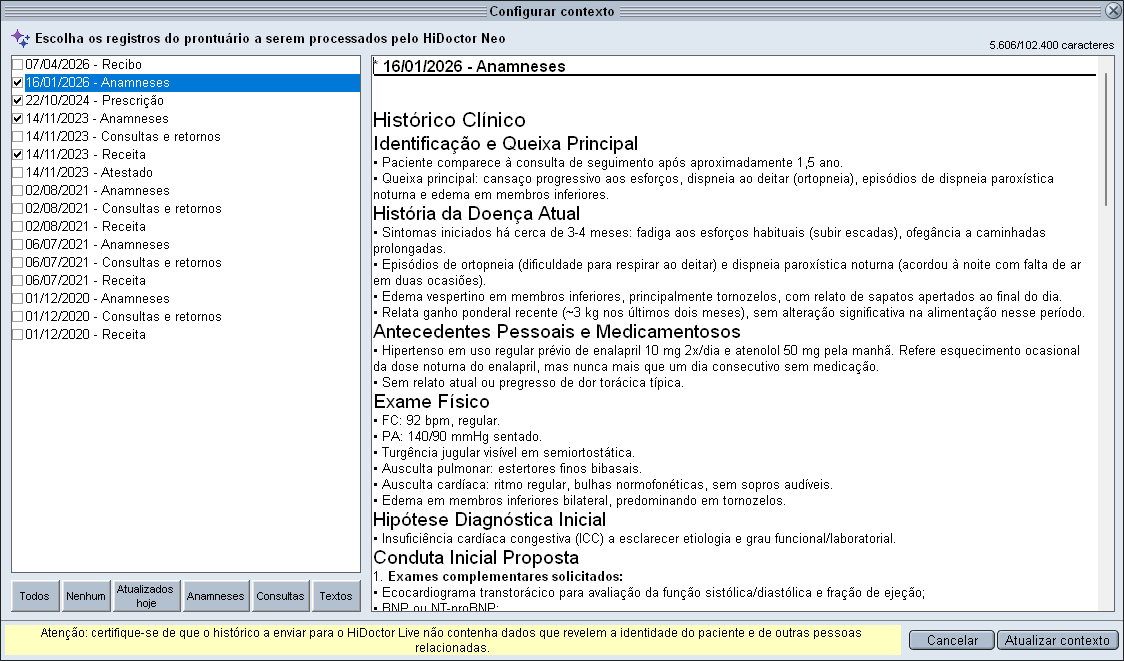Click the 'Hipótese Diagnóstica Inicial' heading
Viewport: 1124px width, 661px height.
pos(490,520)
